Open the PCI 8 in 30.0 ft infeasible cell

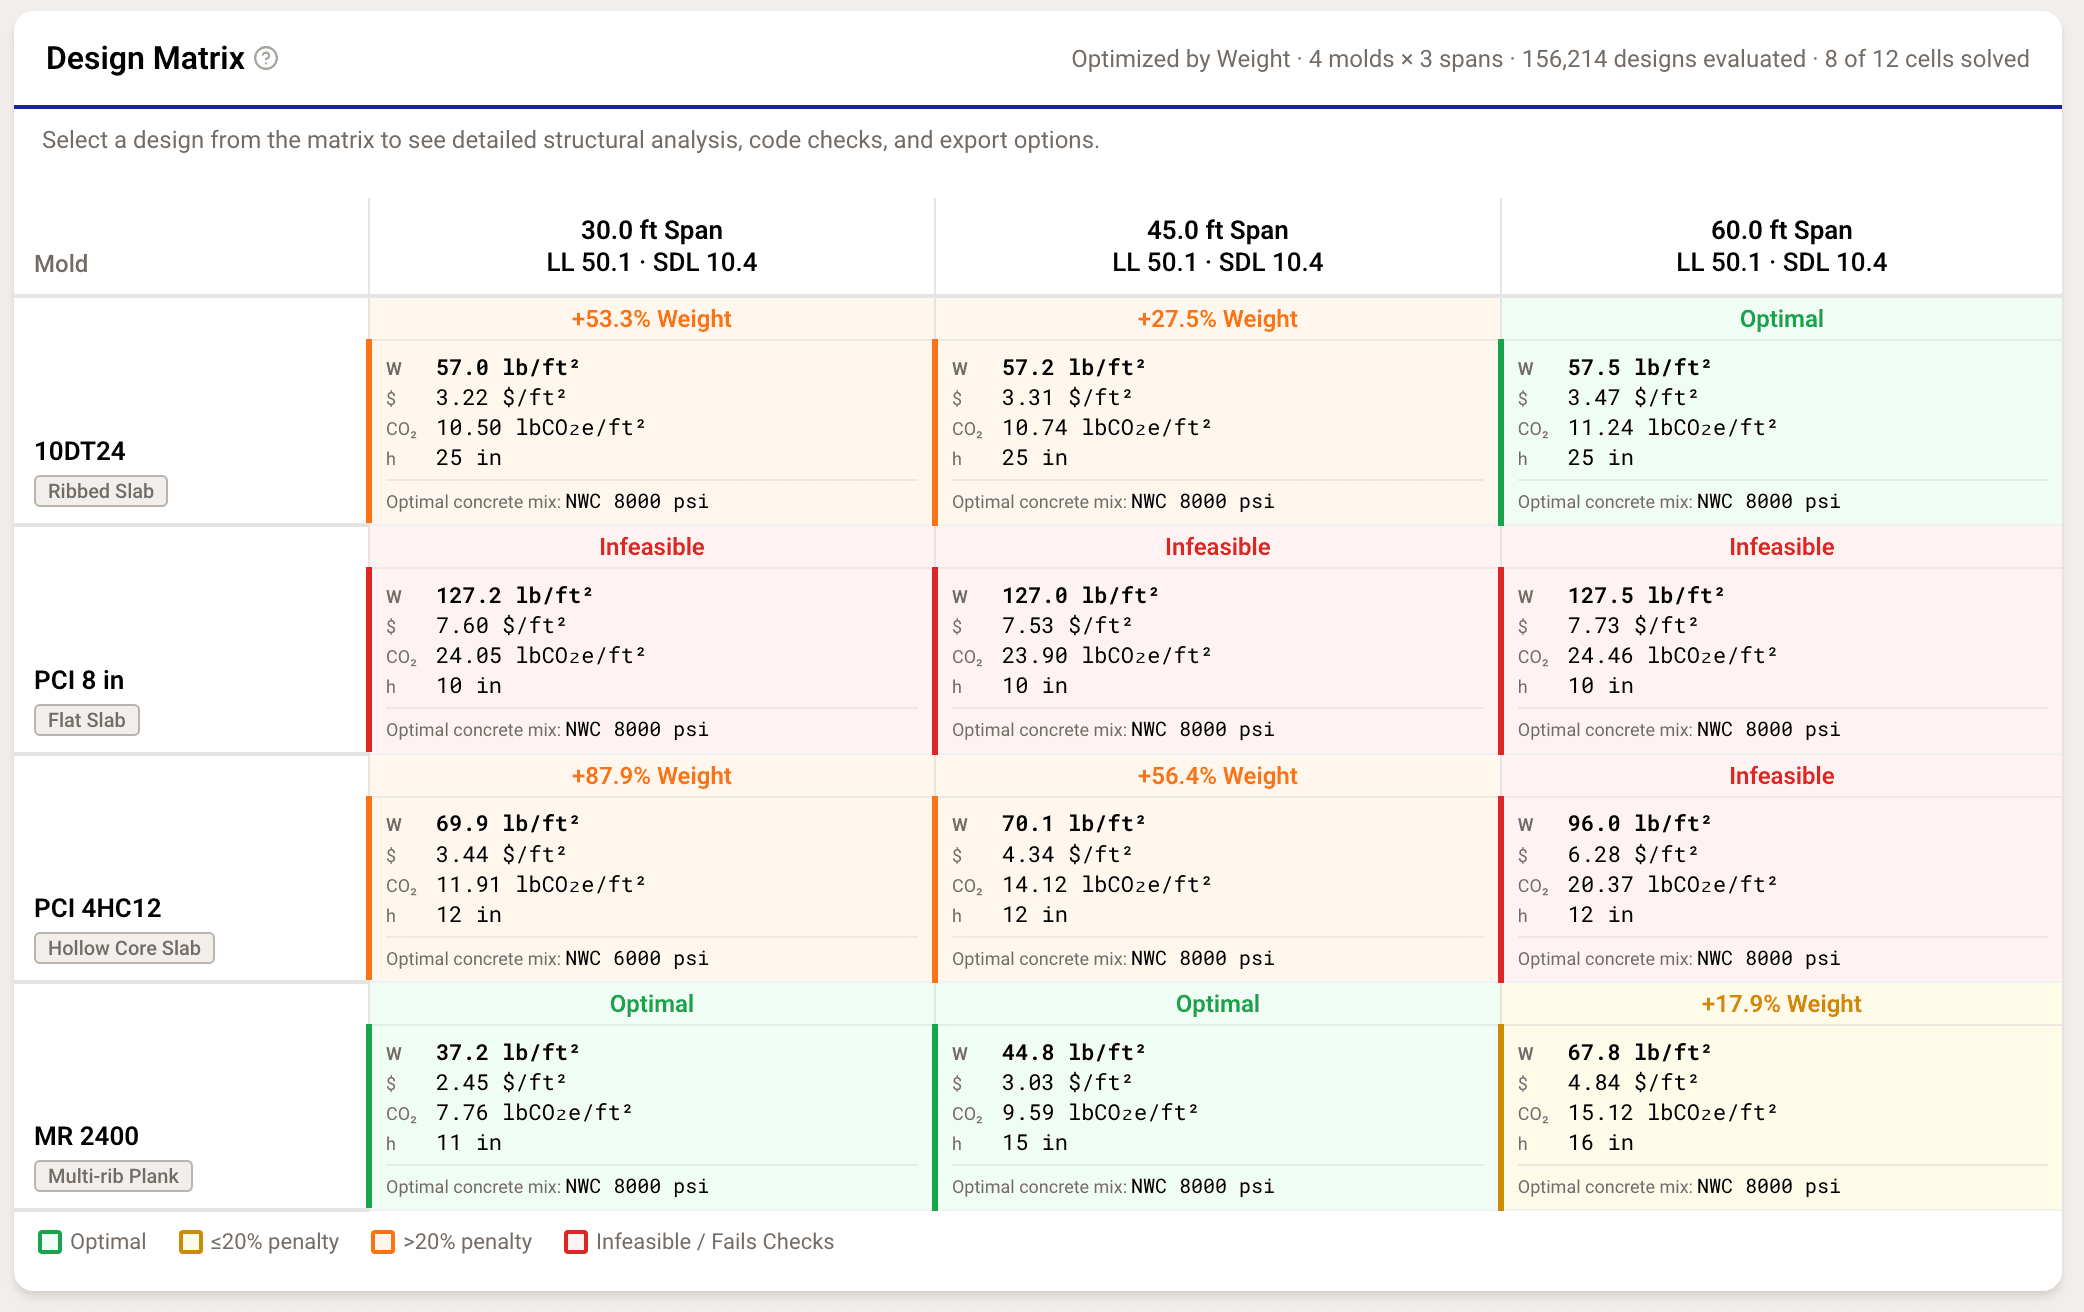[x=651, y=640]
